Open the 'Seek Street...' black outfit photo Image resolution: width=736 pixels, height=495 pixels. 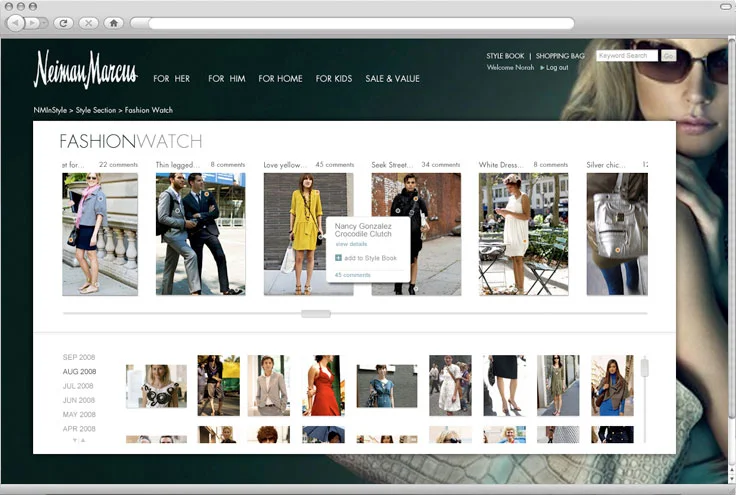coord(416,234)
